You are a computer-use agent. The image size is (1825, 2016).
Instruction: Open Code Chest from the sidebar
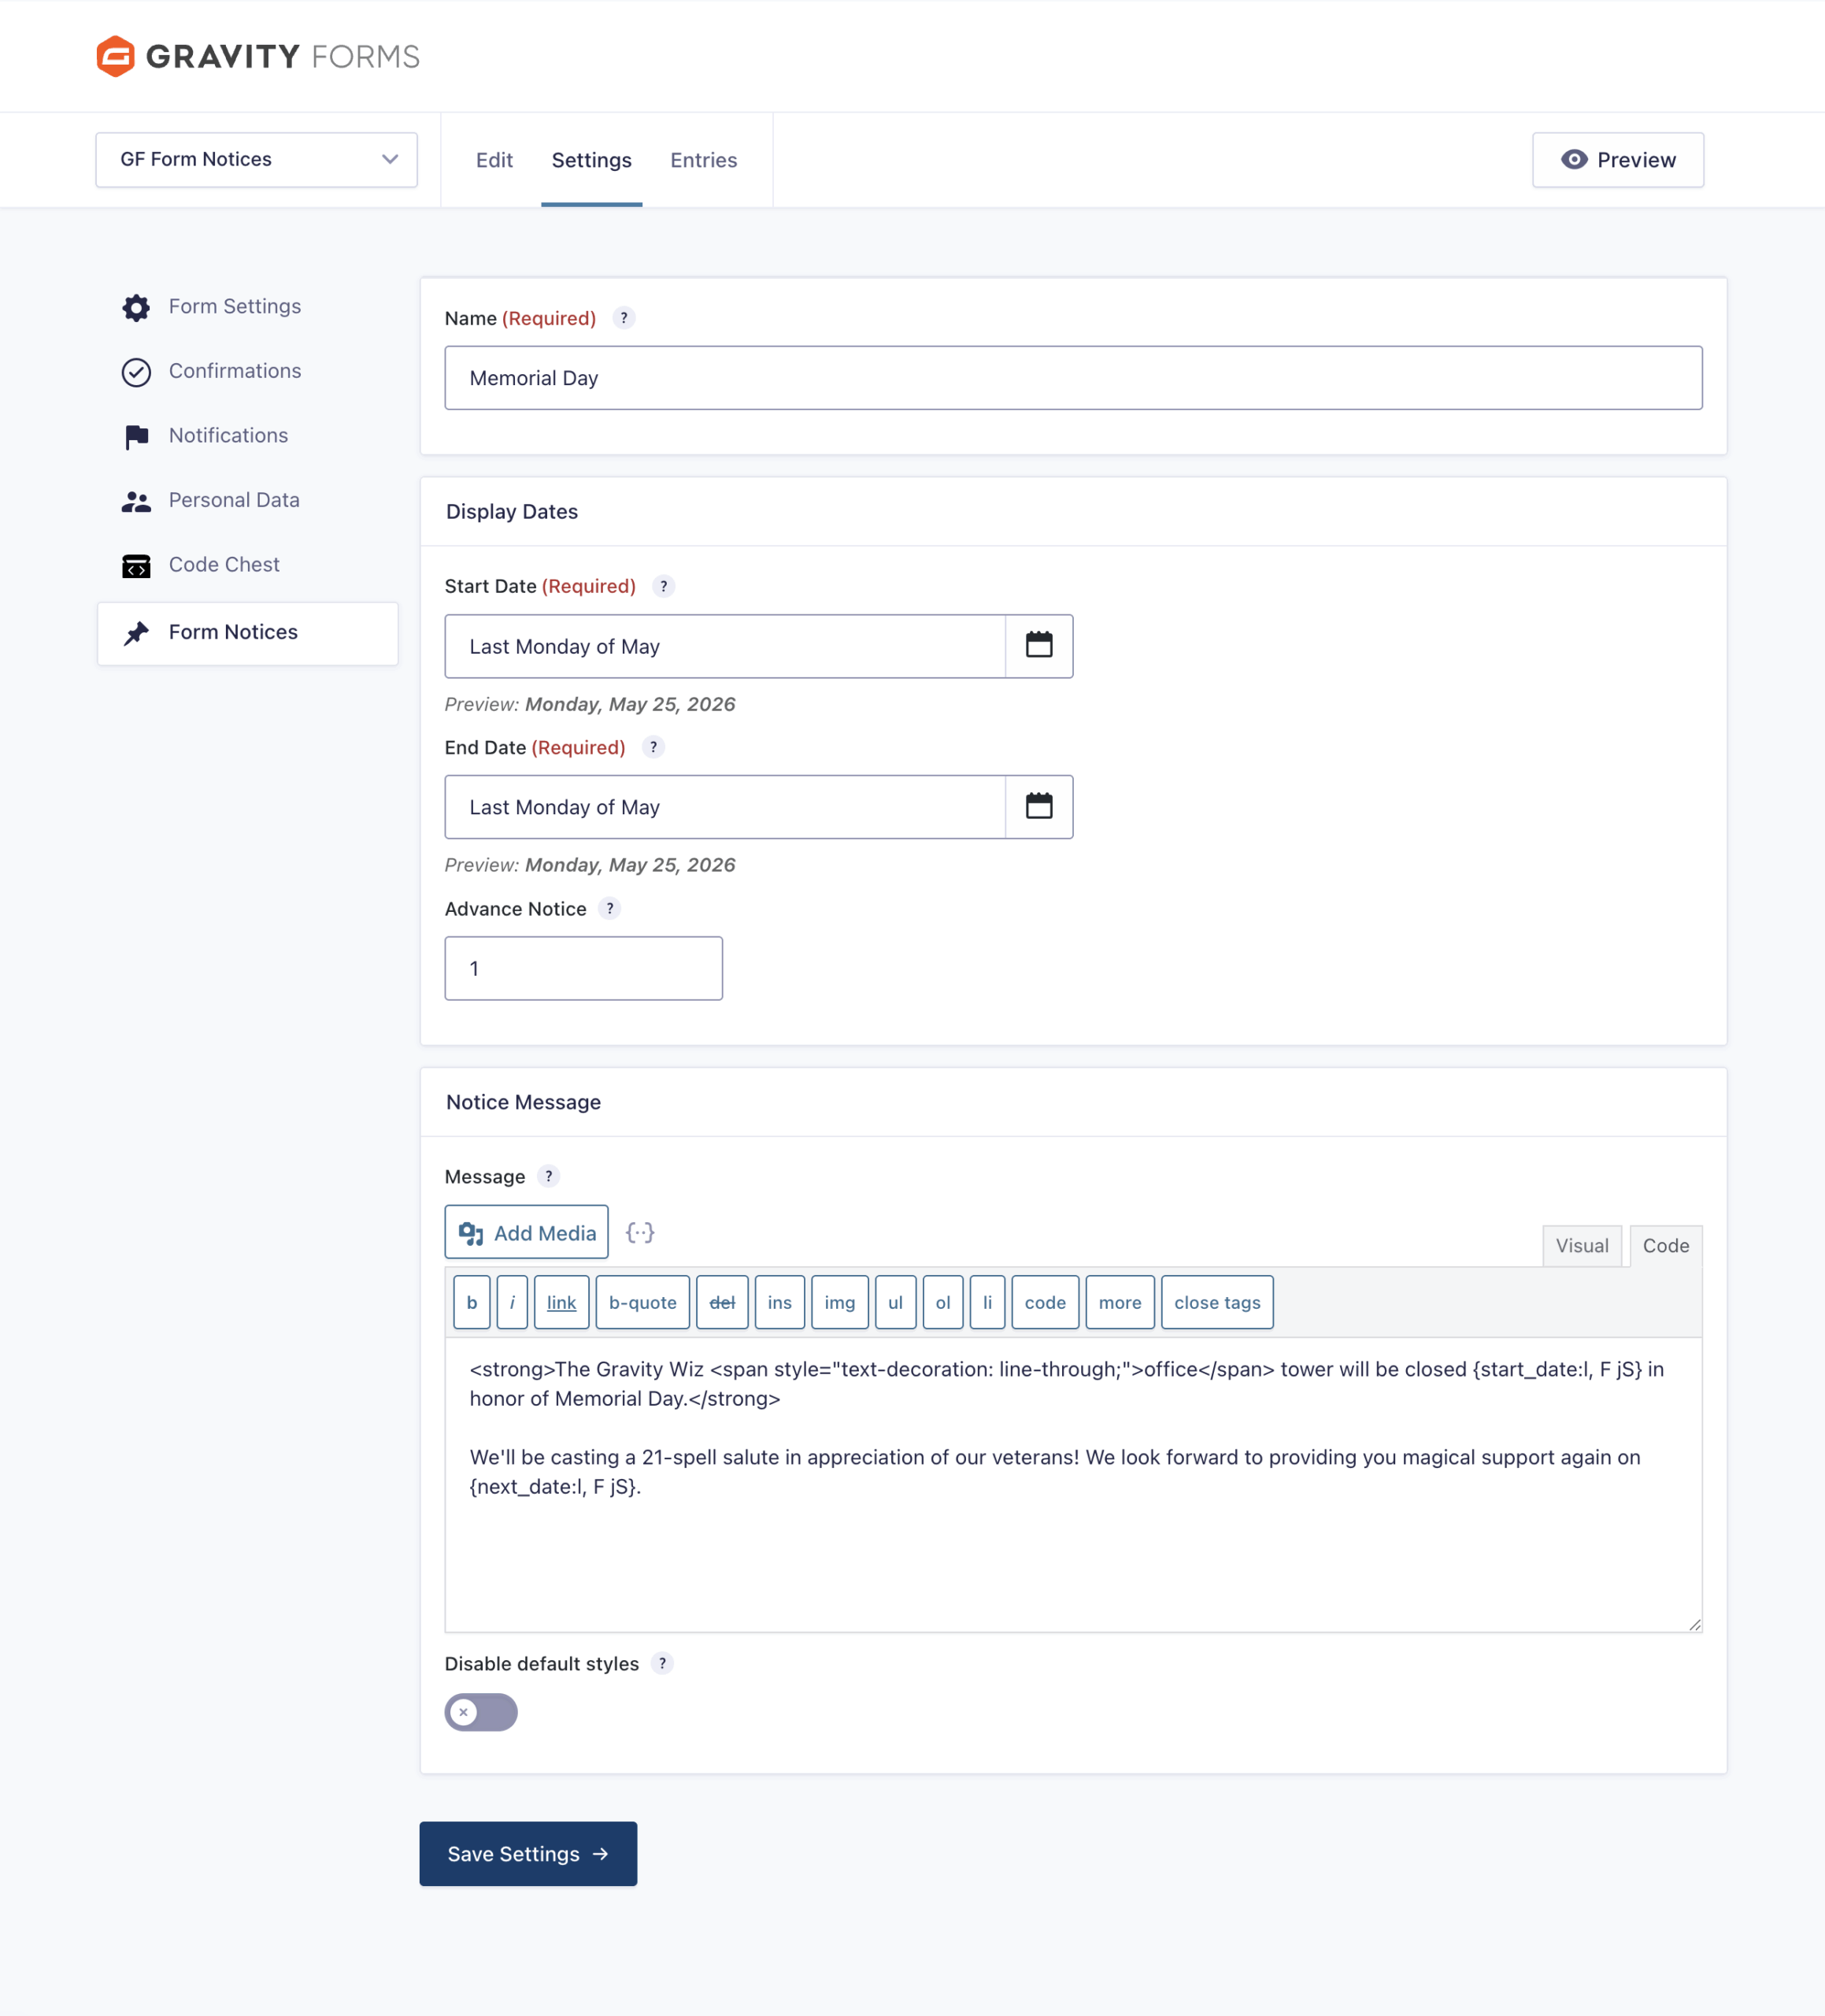point(223,565)
